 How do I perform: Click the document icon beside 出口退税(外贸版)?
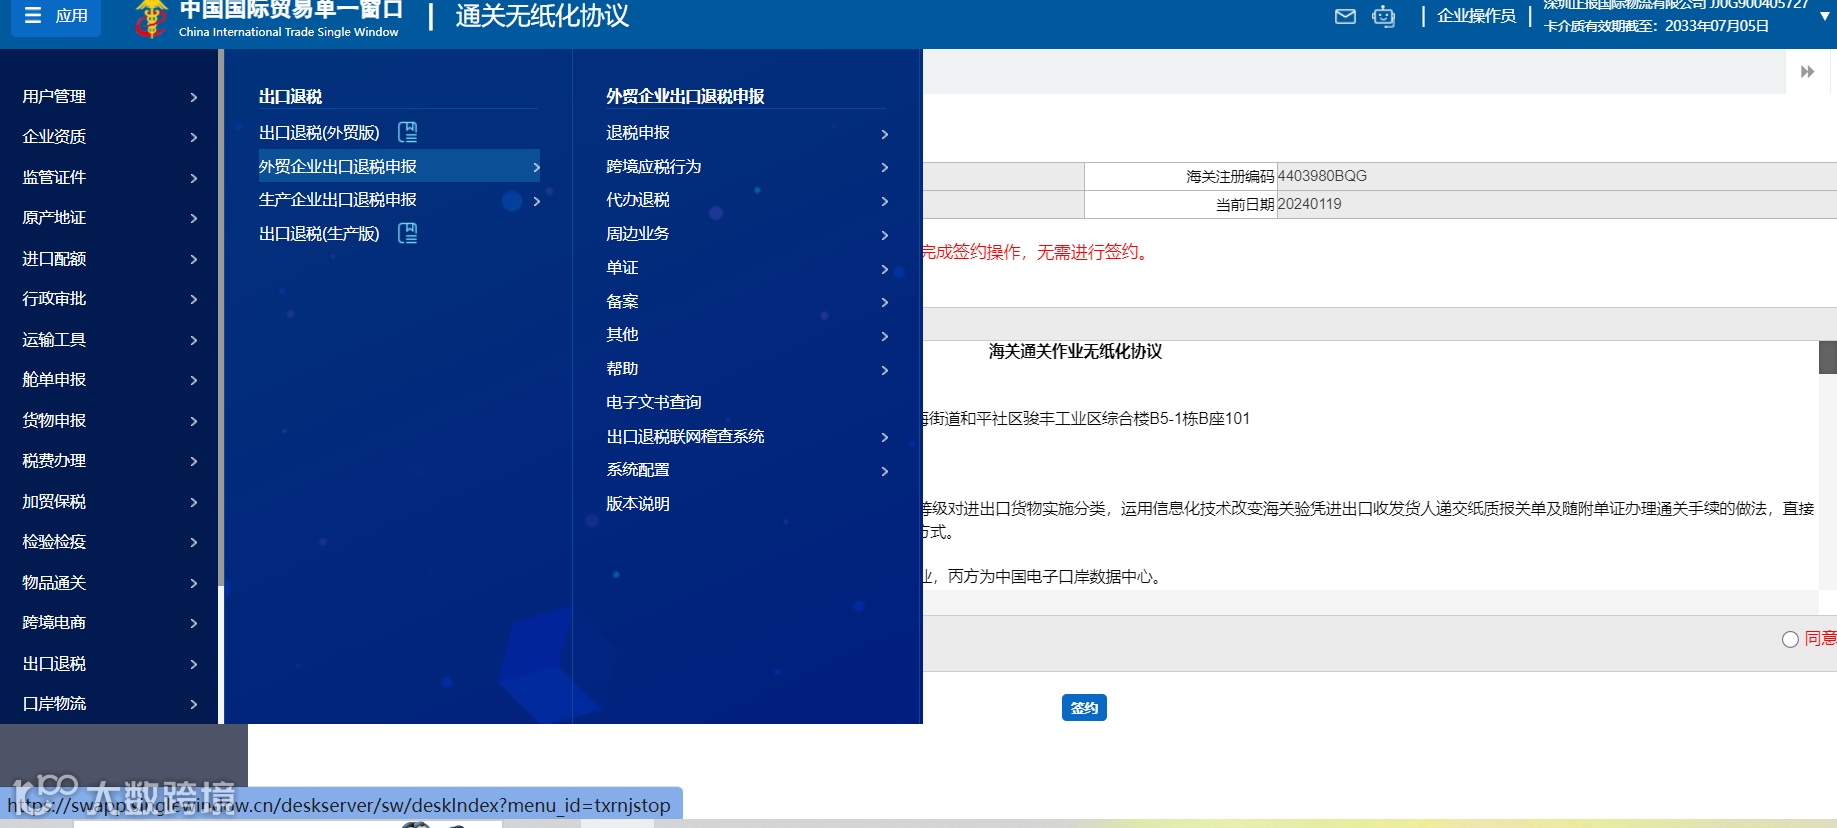[x=408, y=132]
